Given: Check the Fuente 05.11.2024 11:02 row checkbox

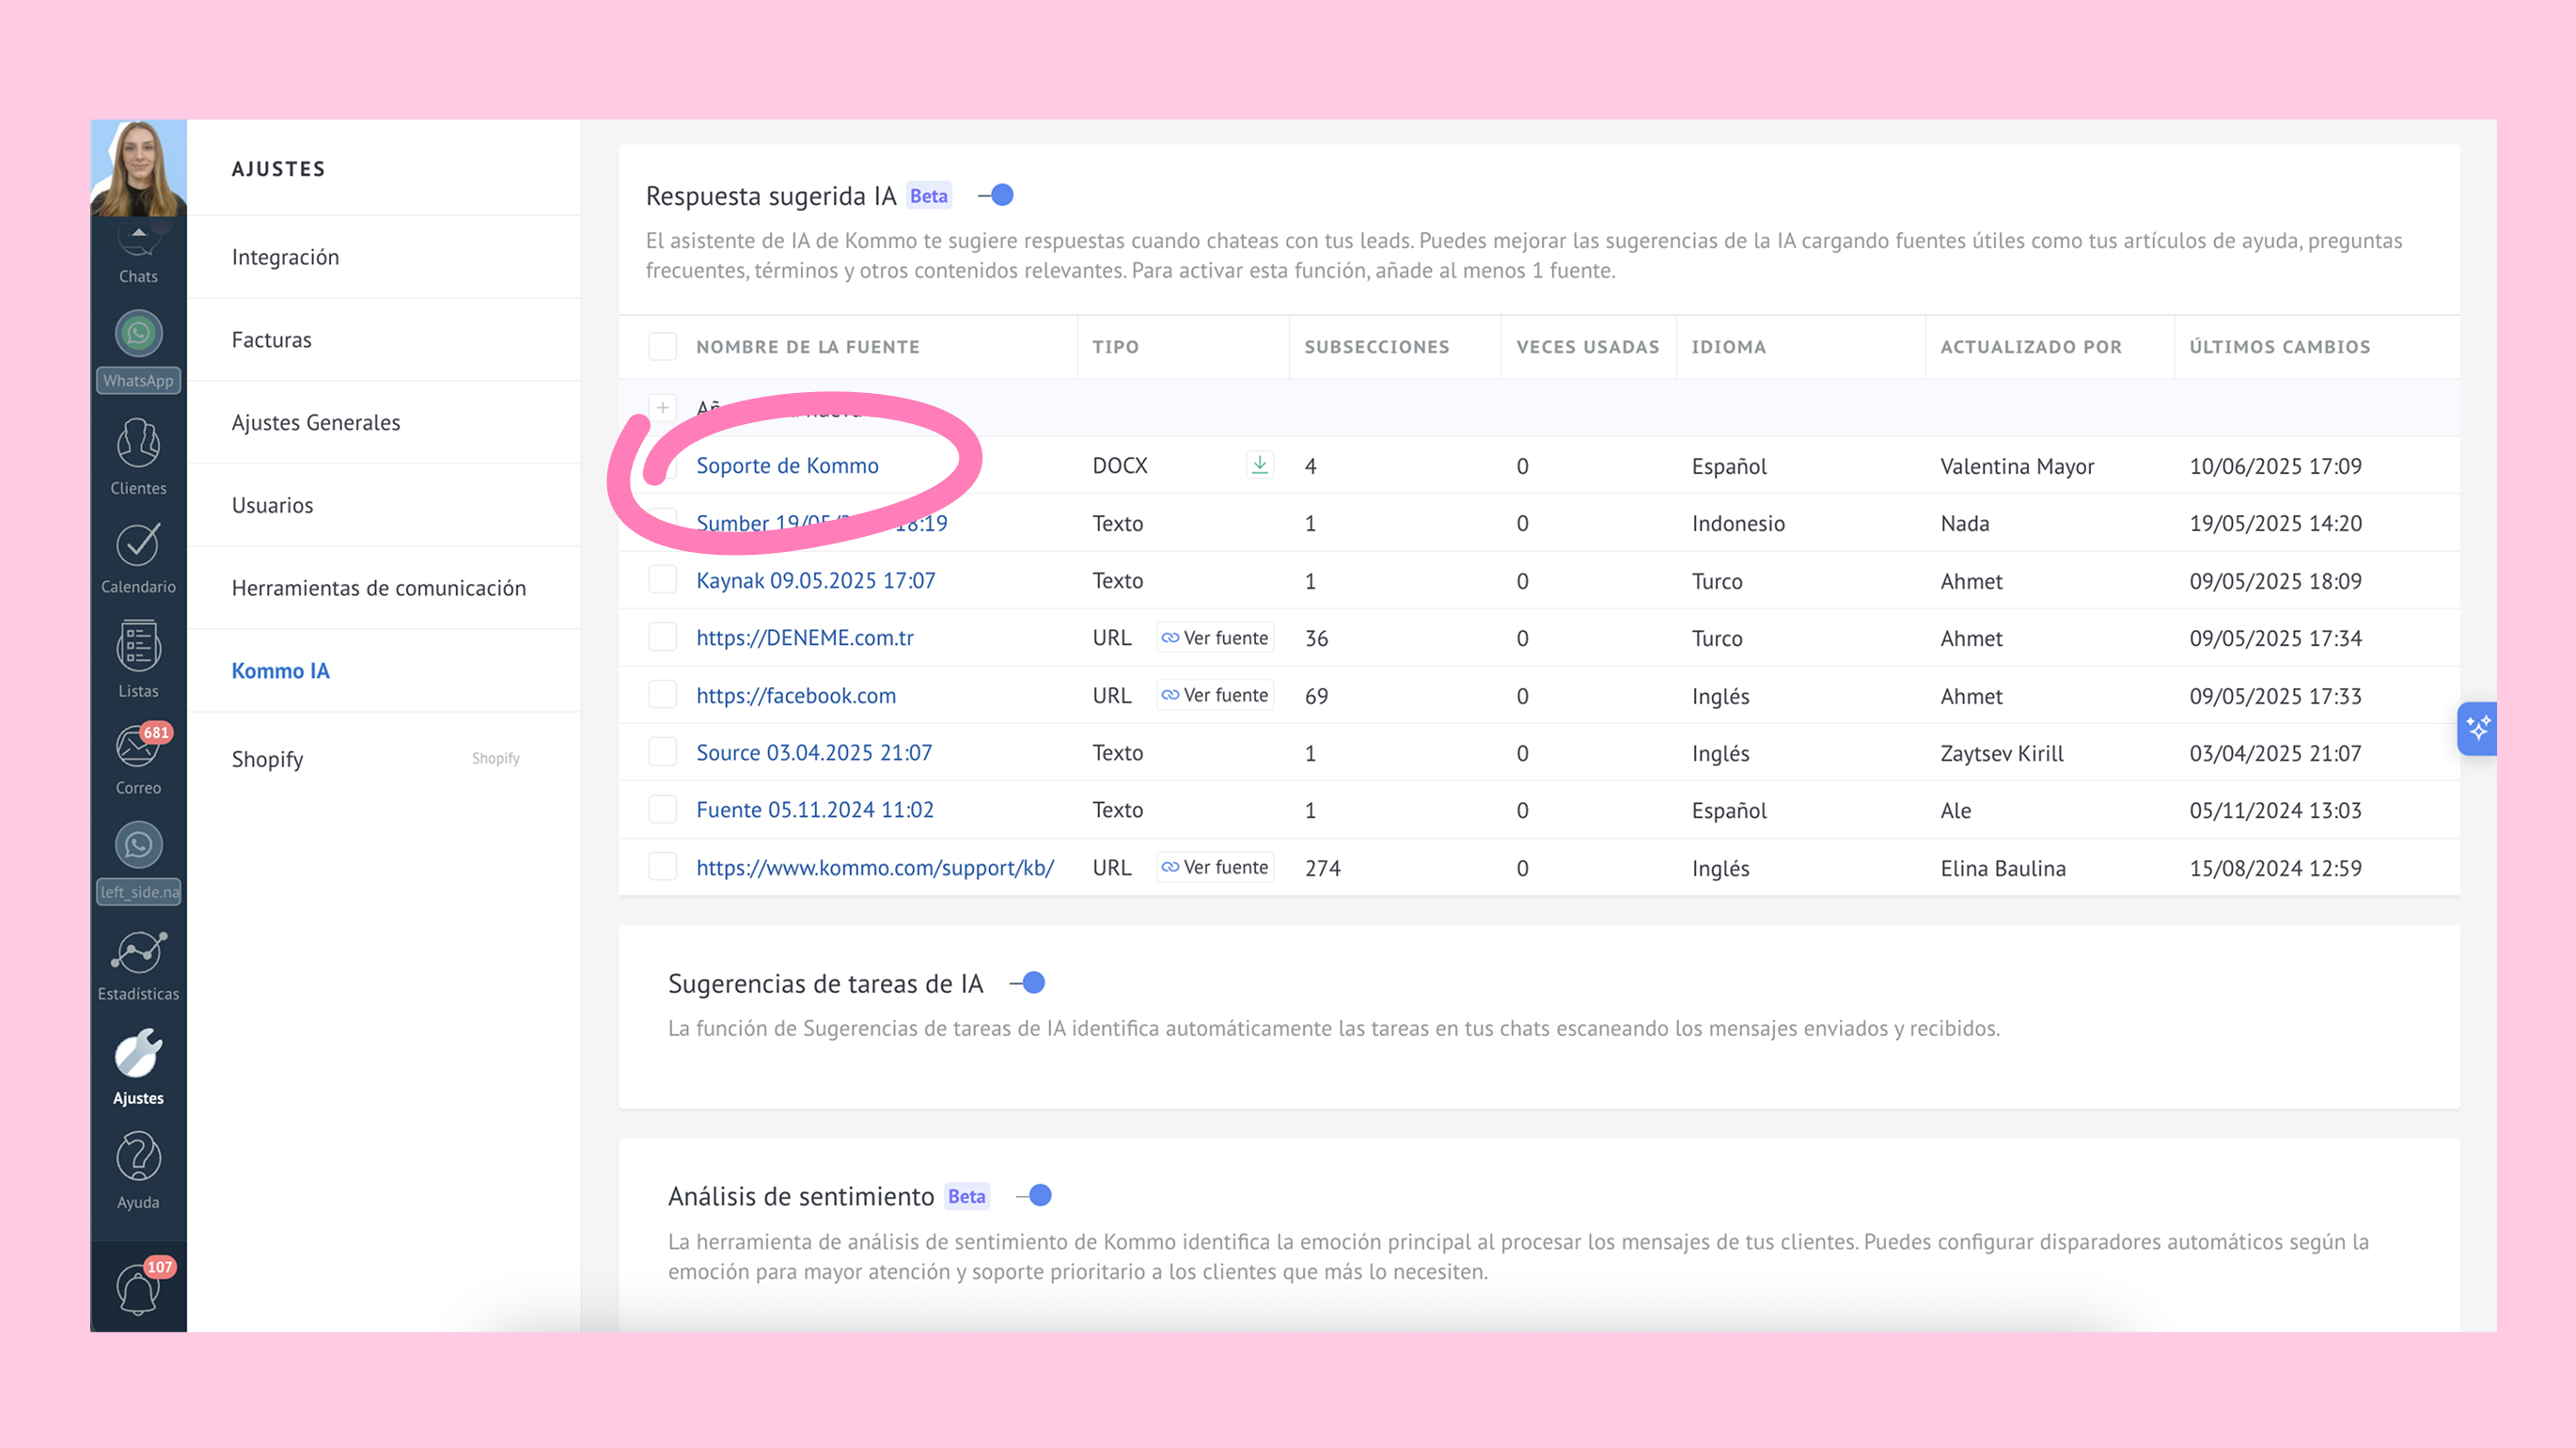Looking at the screenshot, I should (663, 809).
